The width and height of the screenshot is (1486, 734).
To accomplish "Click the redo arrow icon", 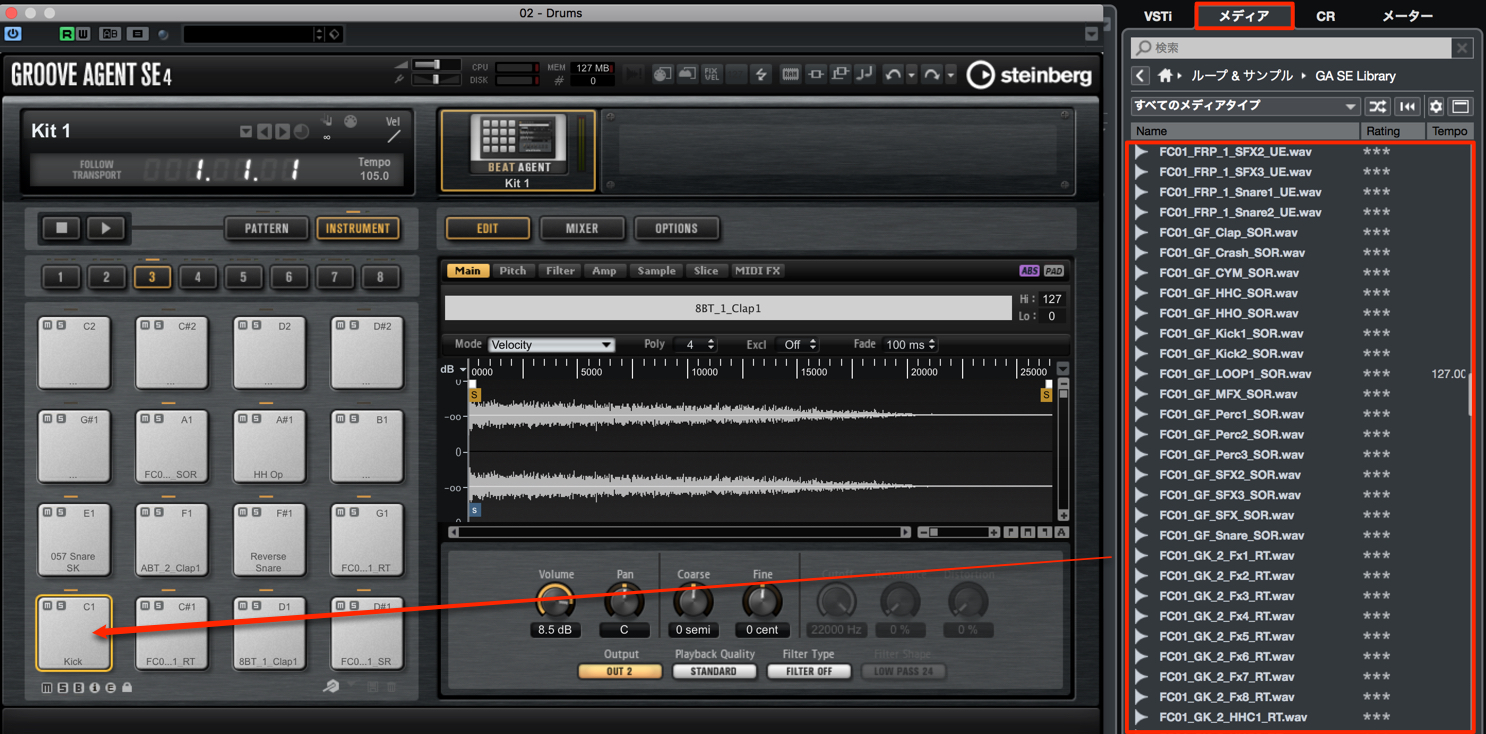I will tap(932, 75).
